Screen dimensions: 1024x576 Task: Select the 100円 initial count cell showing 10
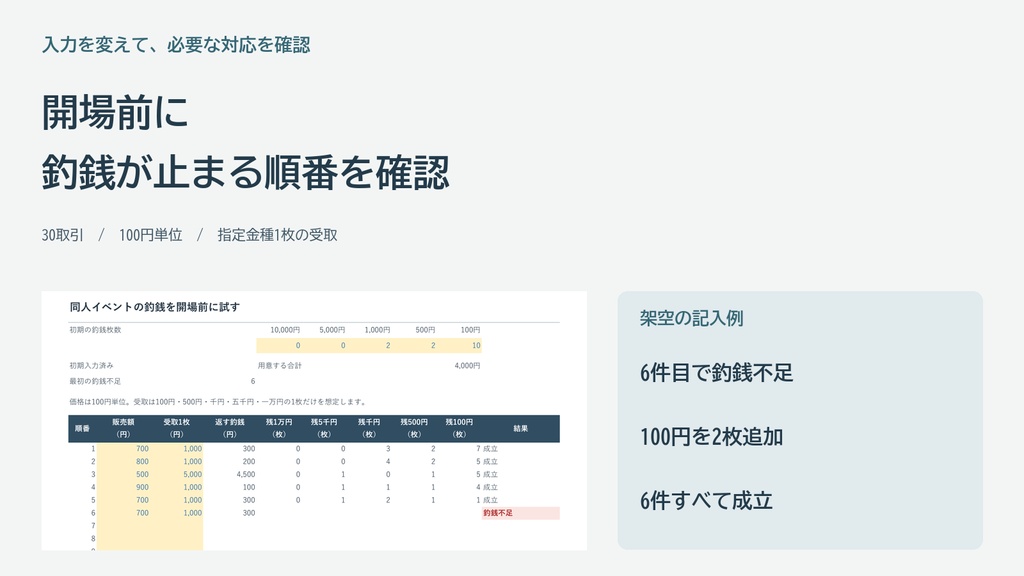(459, 345)
